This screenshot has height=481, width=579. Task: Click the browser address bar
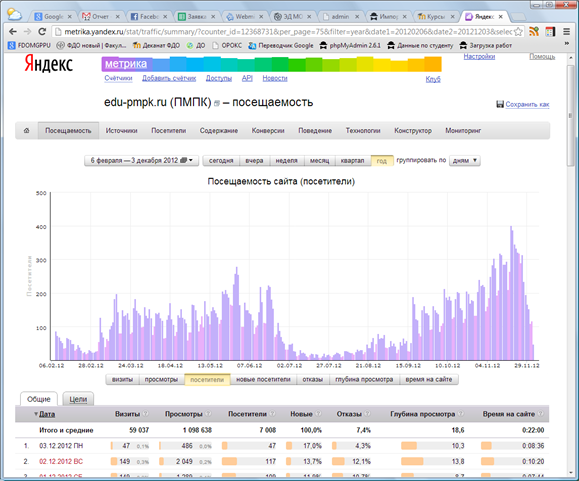pyautogui.click(x=288, y=32)
